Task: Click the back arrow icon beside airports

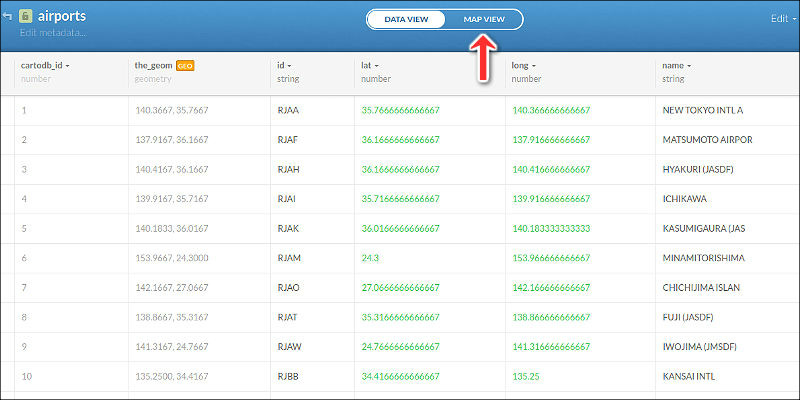Action: click(7, 16)
